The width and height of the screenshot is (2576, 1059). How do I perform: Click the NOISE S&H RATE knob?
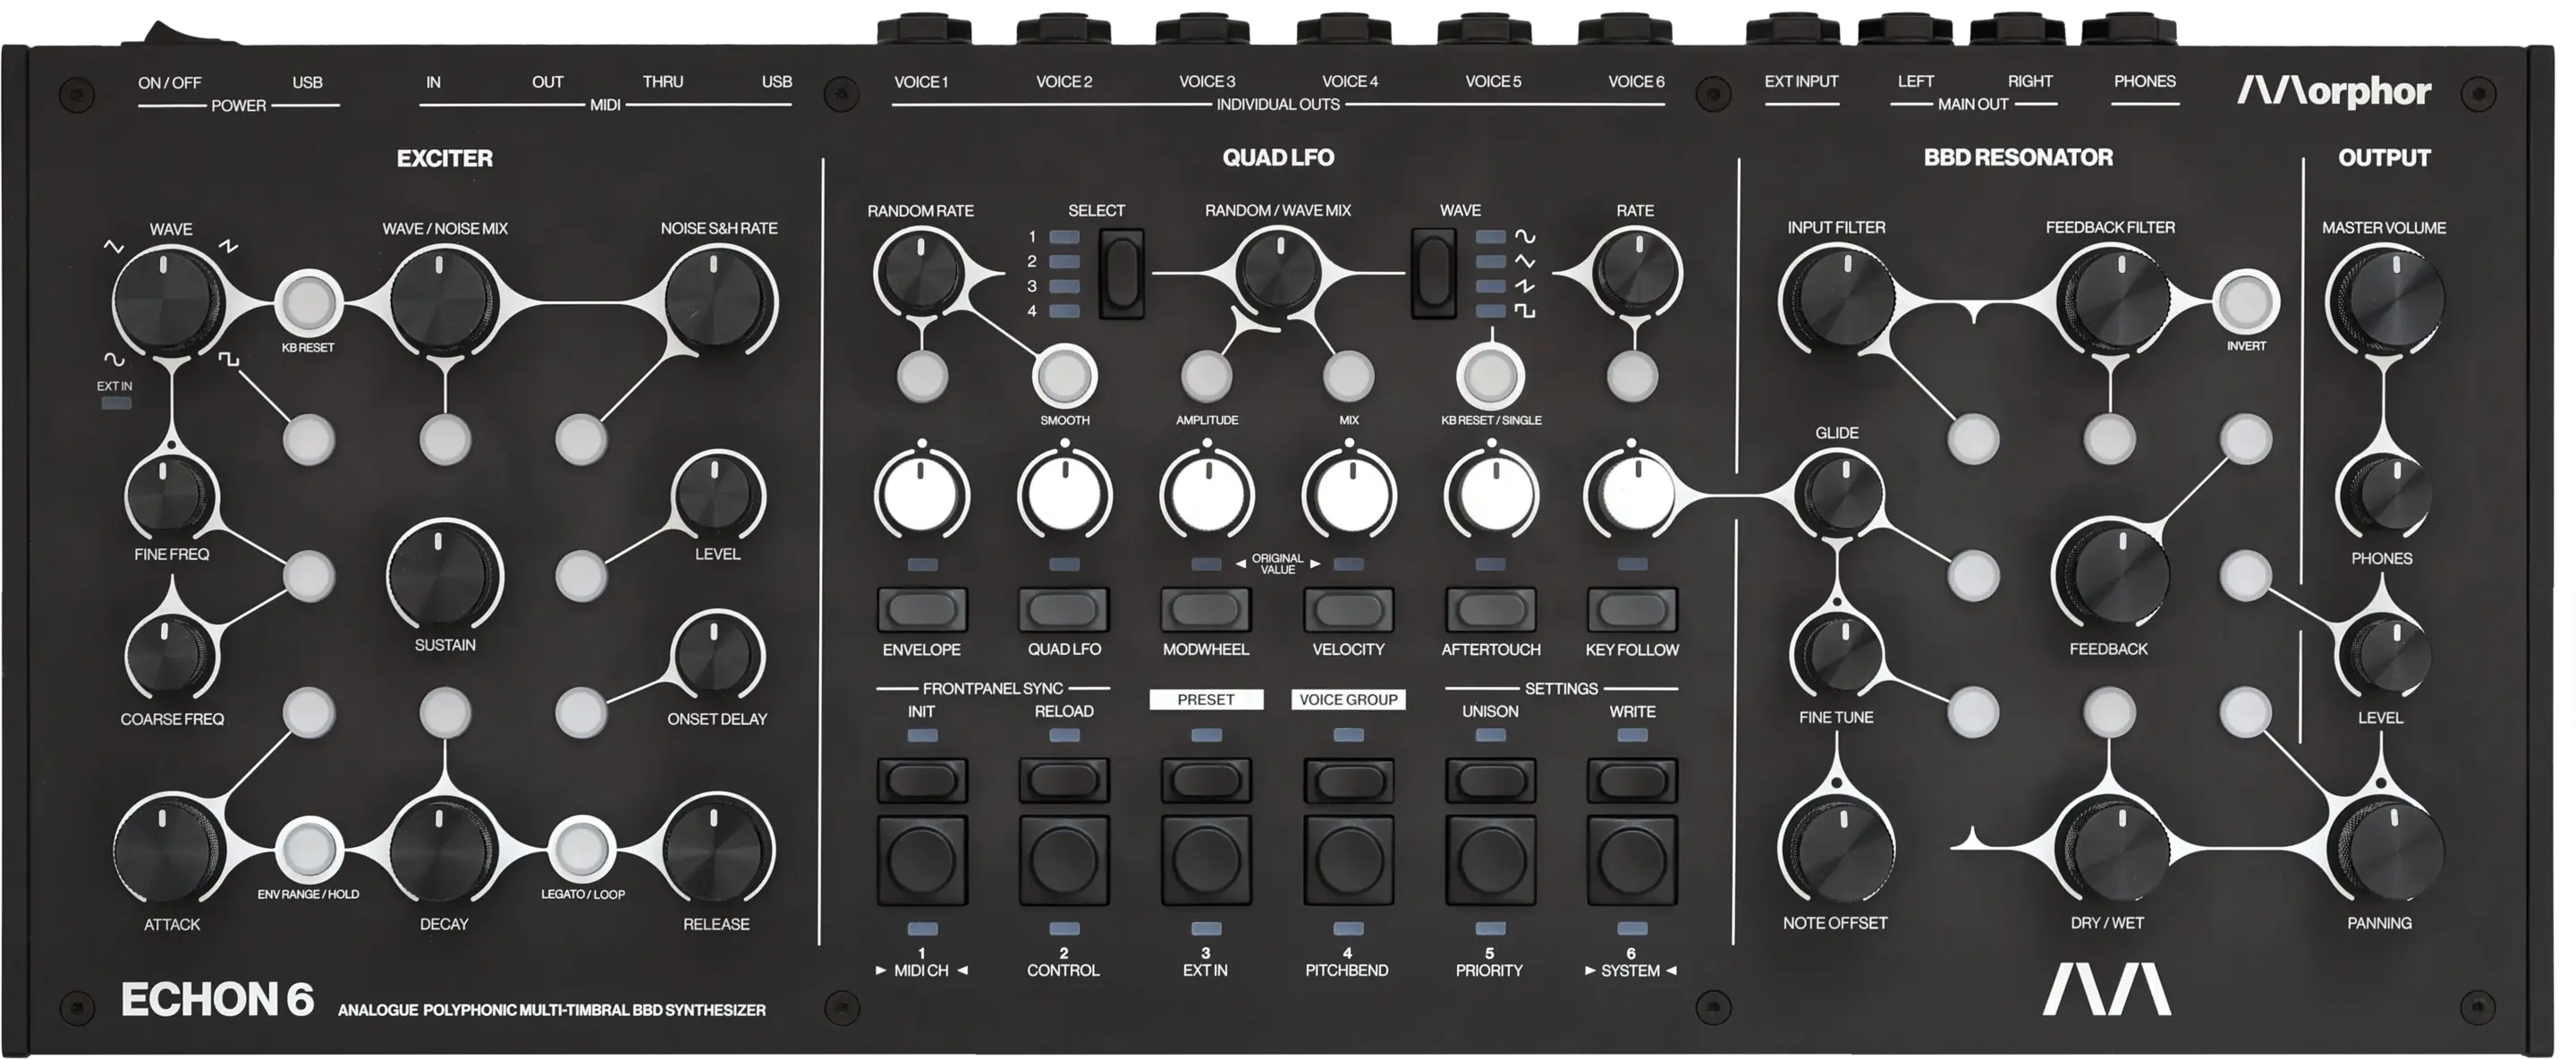[717, 302]
